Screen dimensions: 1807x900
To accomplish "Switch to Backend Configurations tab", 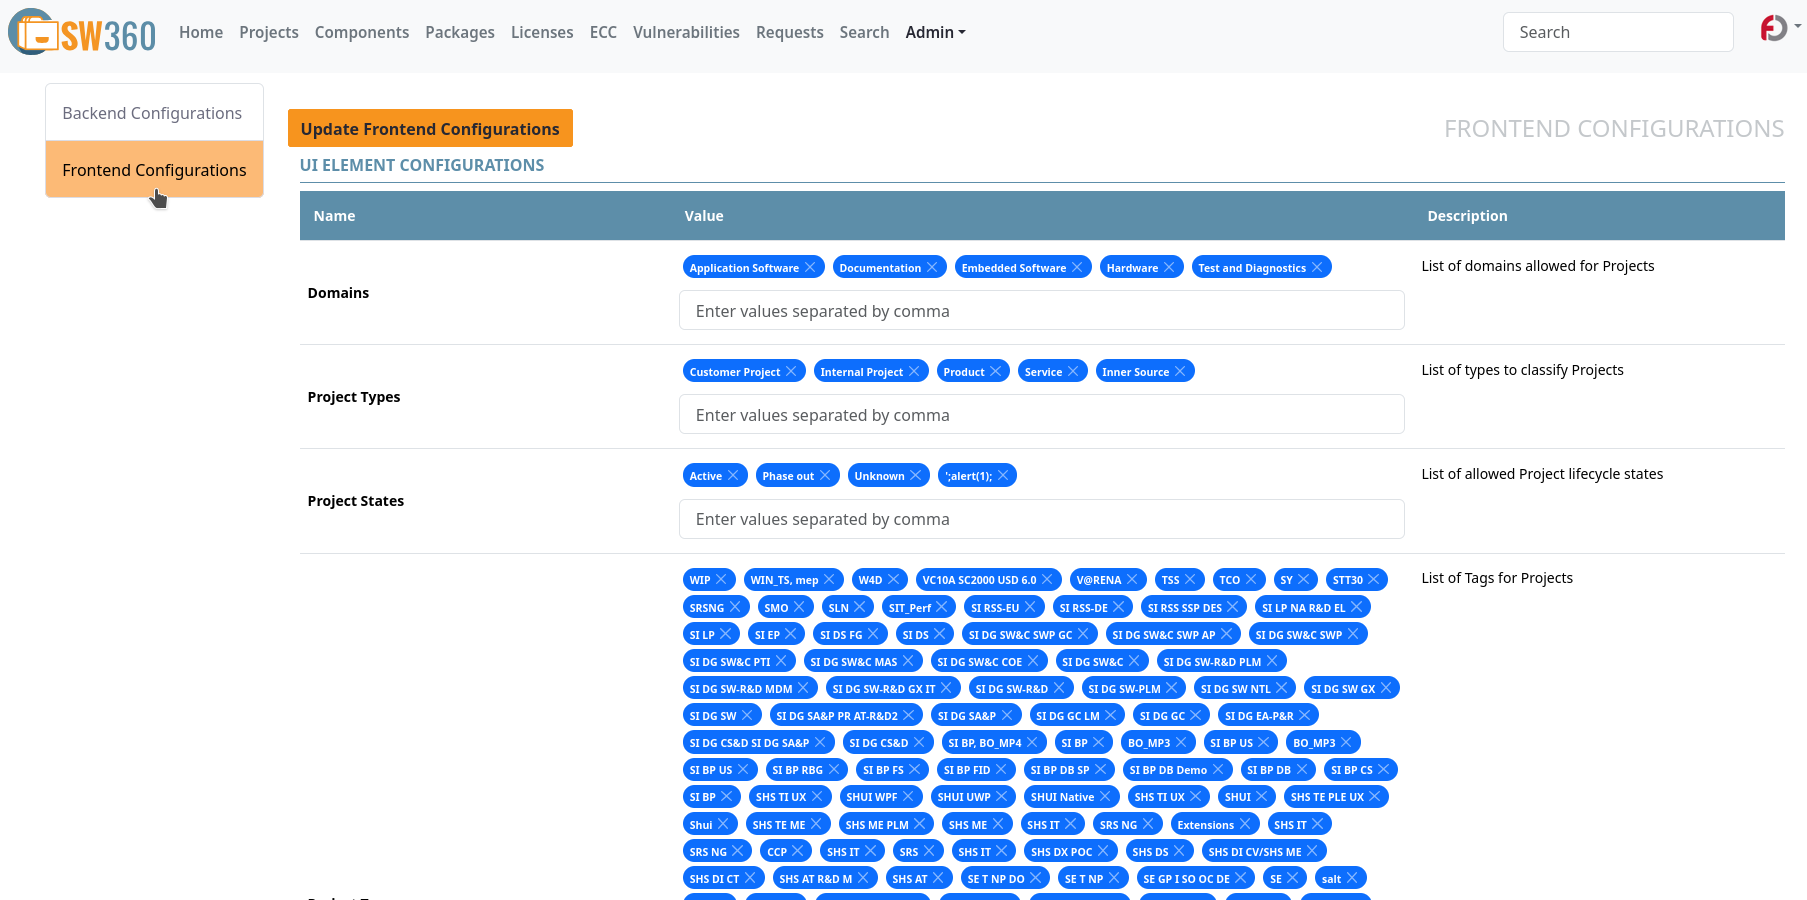I will coord(153,113).
